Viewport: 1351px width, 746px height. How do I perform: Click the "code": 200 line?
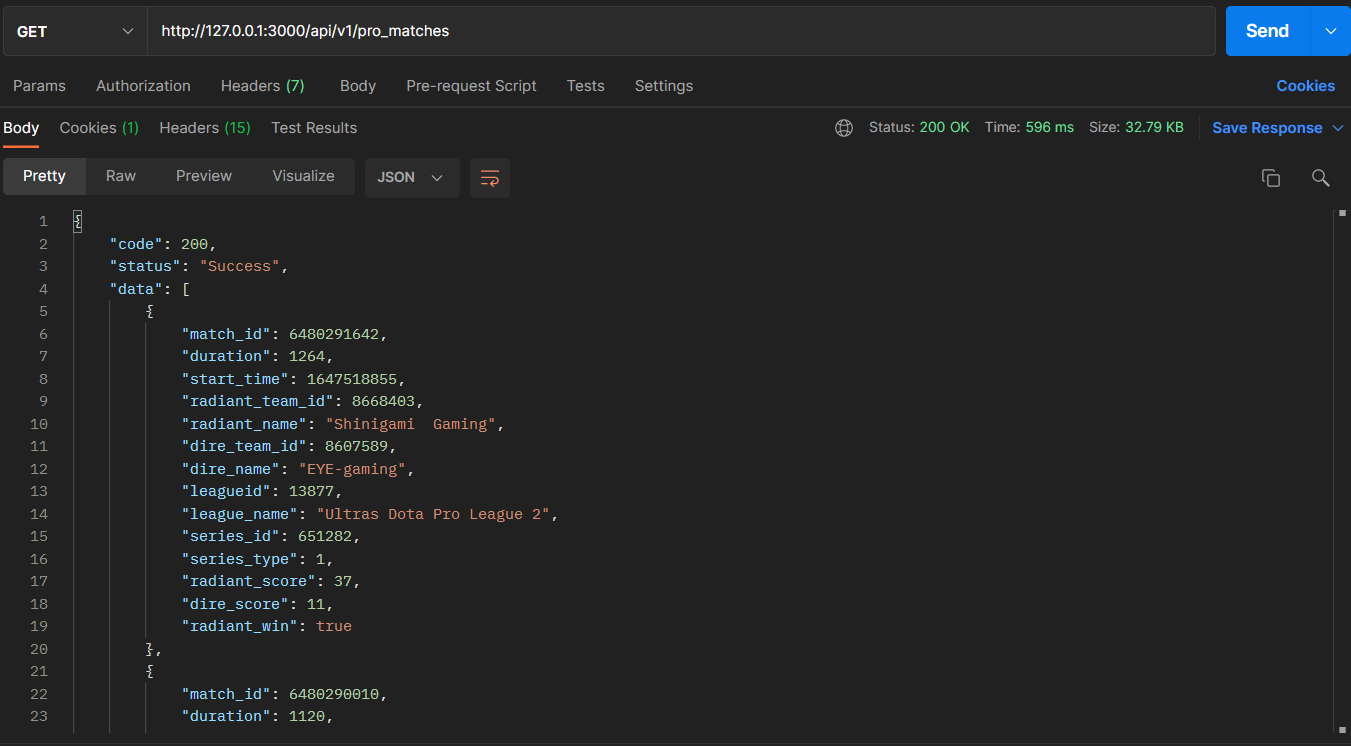point(163,244)
